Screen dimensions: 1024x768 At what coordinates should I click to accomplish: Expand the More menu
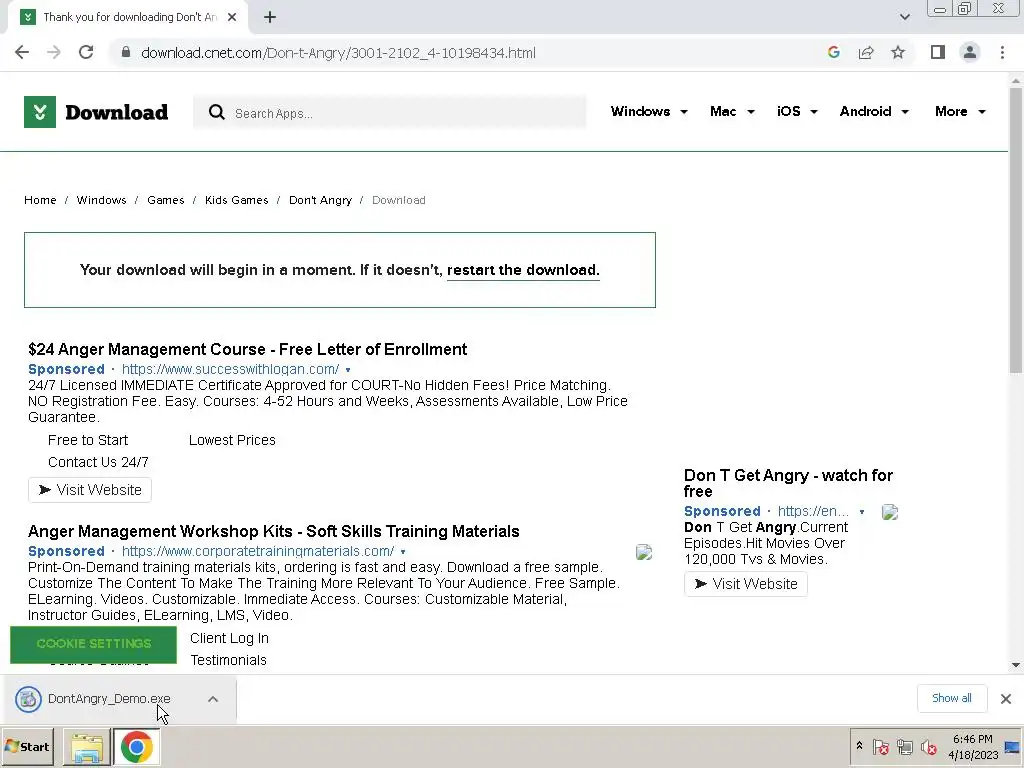(x=960, y=112)
